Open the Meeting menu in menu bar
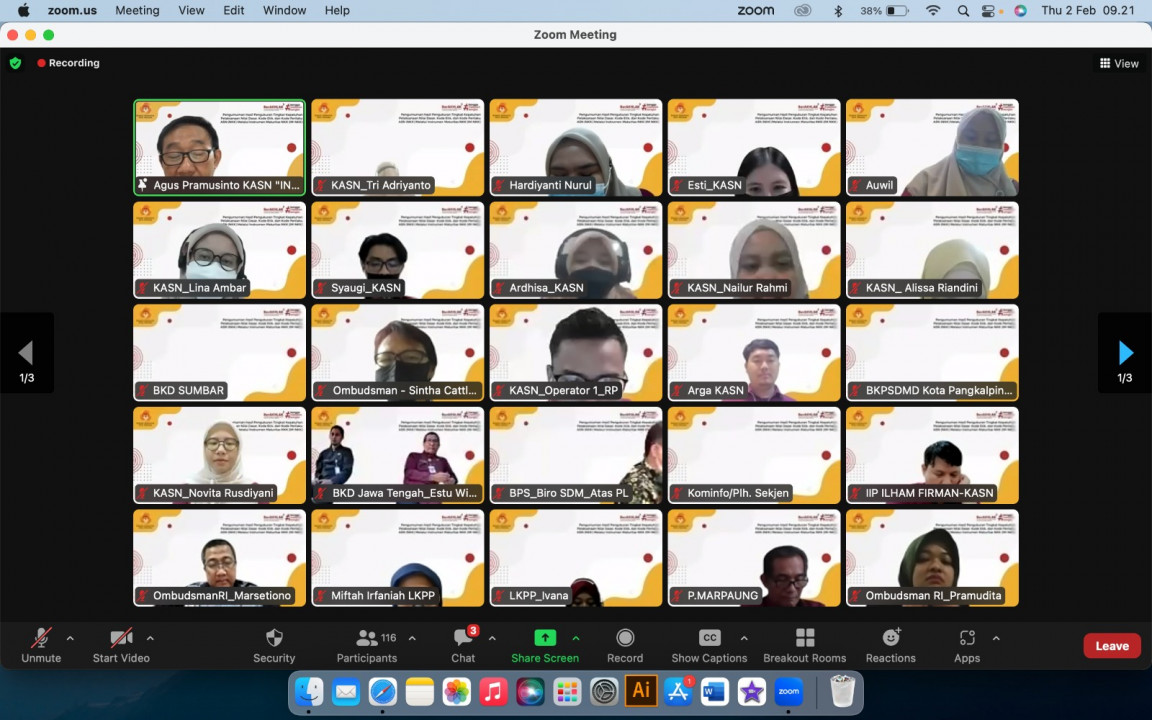 tap(137, 10)
